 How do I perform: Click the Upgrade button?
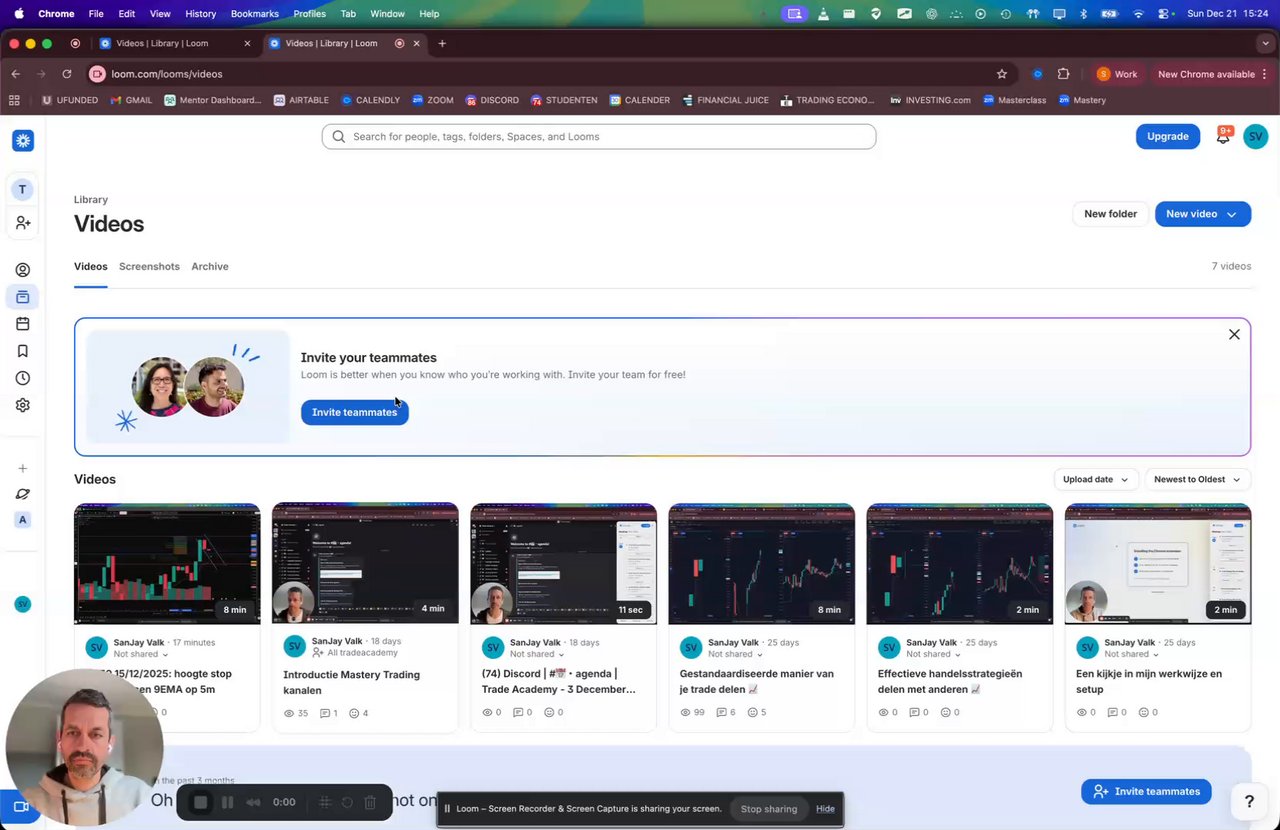(x=1167, y=137)
